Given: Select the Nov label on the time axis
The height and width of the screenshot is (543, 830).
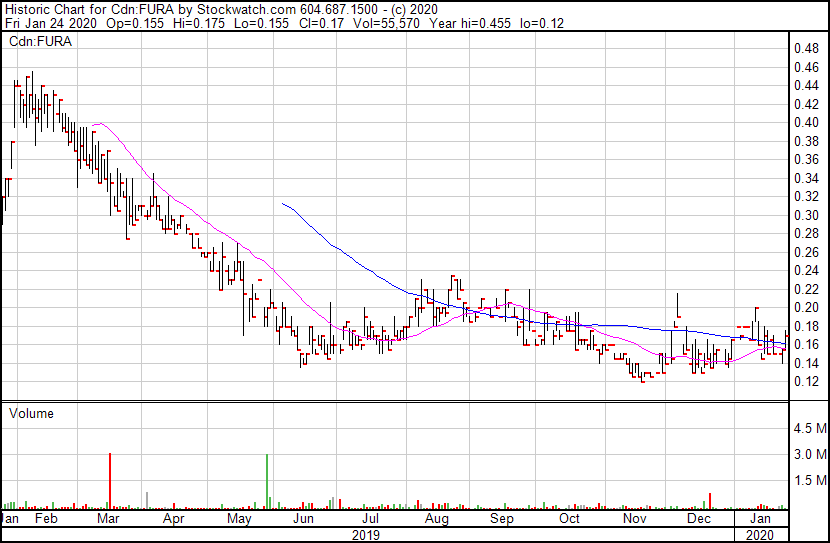Looking at the screenshot, I should point(634,520).
